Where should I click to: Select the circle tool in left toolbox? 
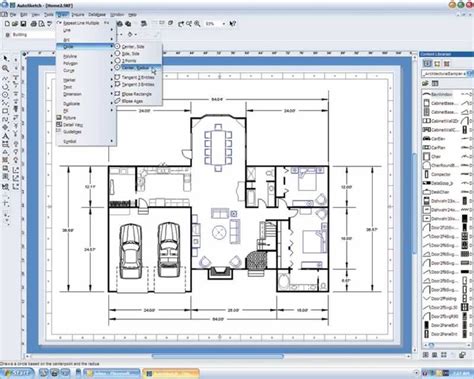[x=6, y=95]
